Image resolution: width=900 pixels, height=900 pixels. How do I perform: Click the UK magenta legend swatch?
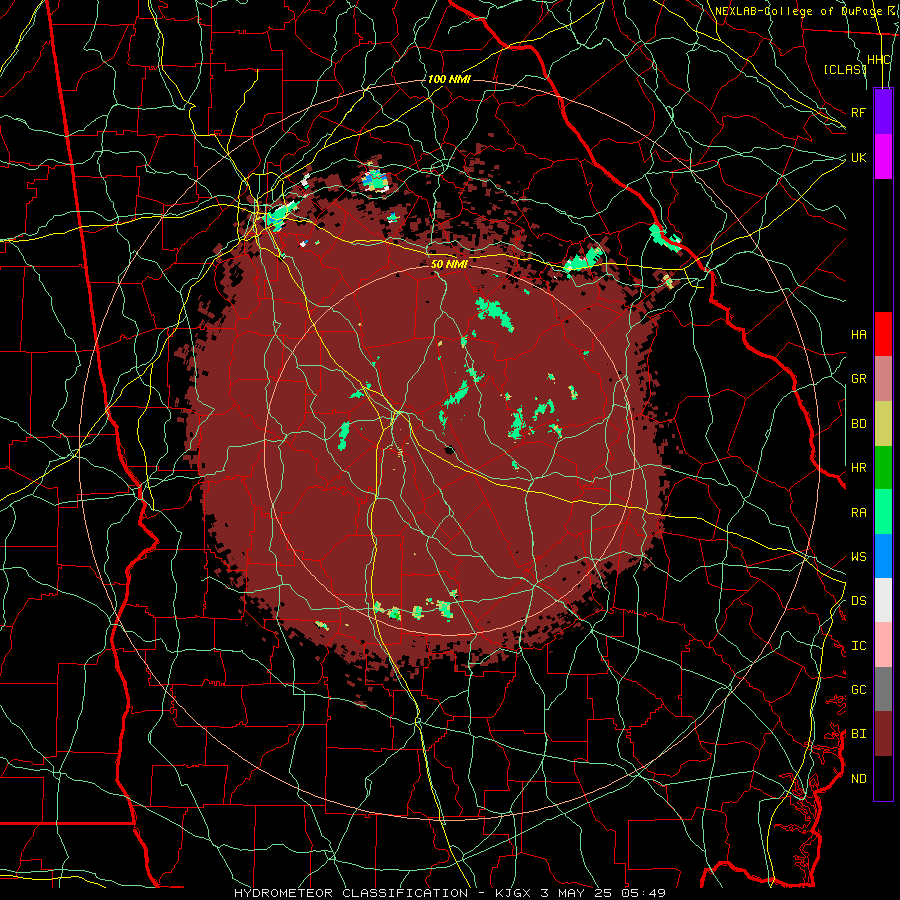tap(883, 157)
